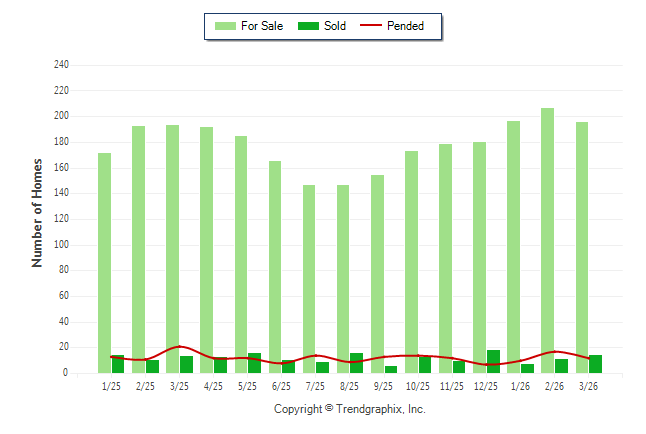Click the 3/26 x-axis label
The width and height of the screenshot is (646, 434).
(x=588, y=387)
